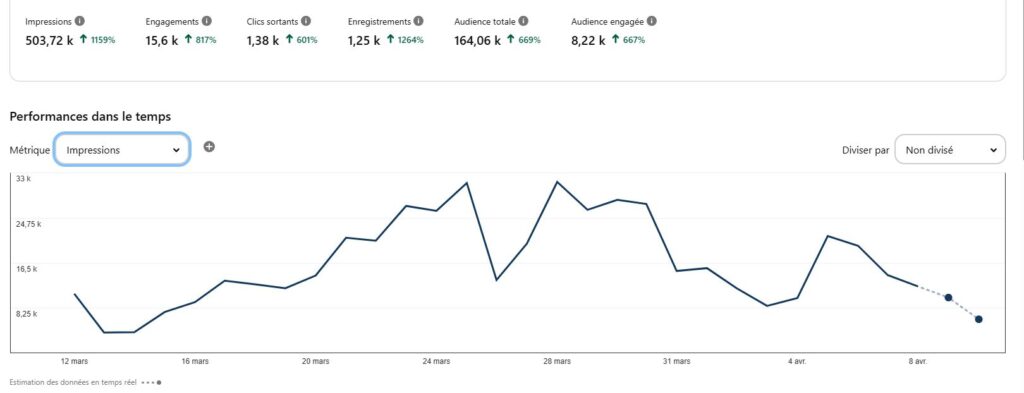Open the Diviser par Non divisé dropdown
The width and height of the screenshot is (1024, 393).
point(950,149)
